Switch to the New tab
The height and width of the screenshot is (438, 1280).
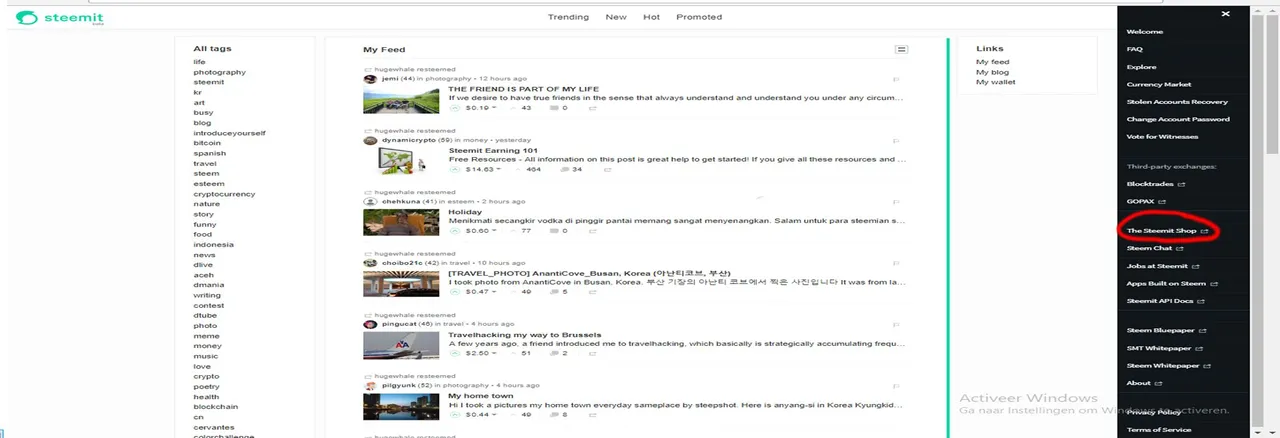point(616,17)
